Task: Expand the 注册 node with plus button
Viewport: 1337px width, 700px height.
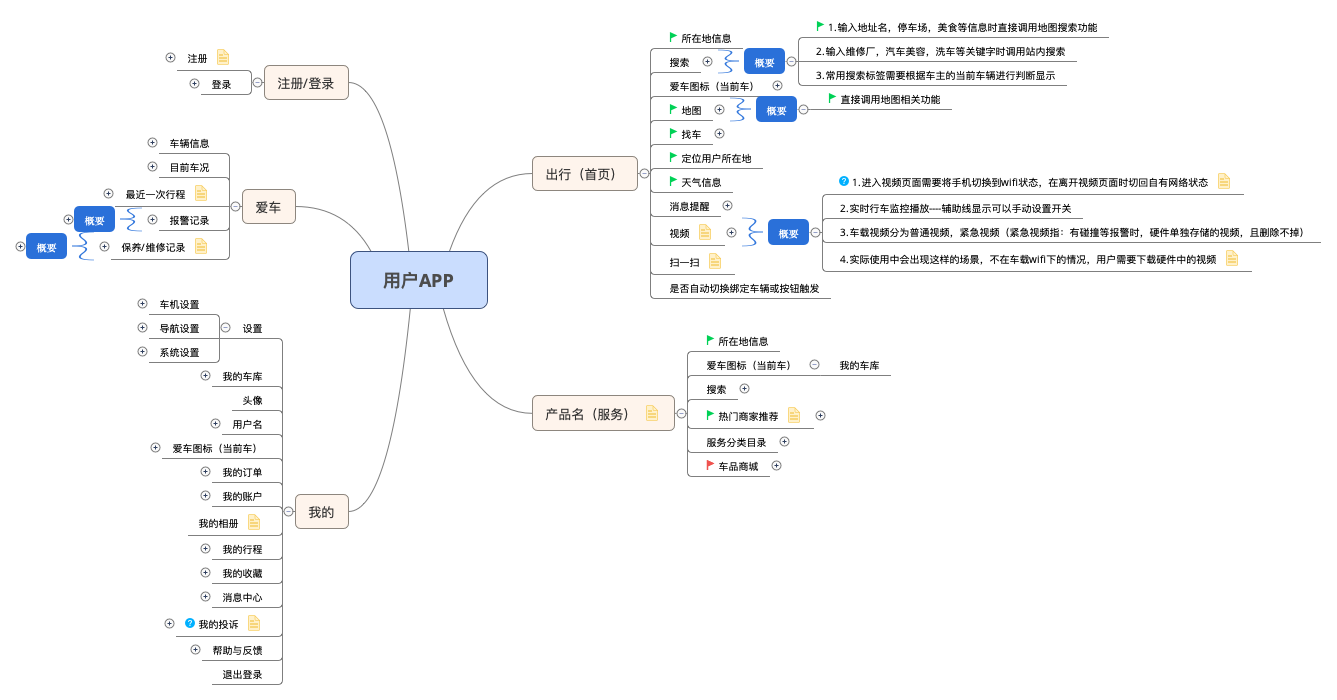Action: click(x=170, y=58)
